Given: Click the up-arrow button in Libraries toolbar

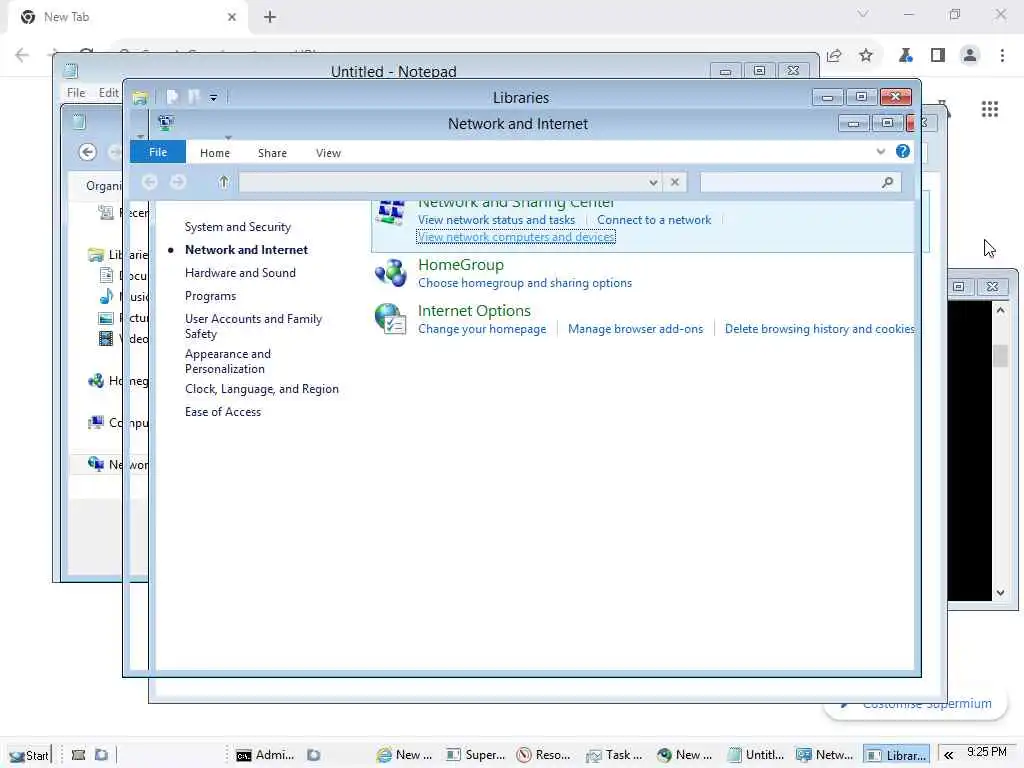Looking at the screenshot, I should coord(223,182).
